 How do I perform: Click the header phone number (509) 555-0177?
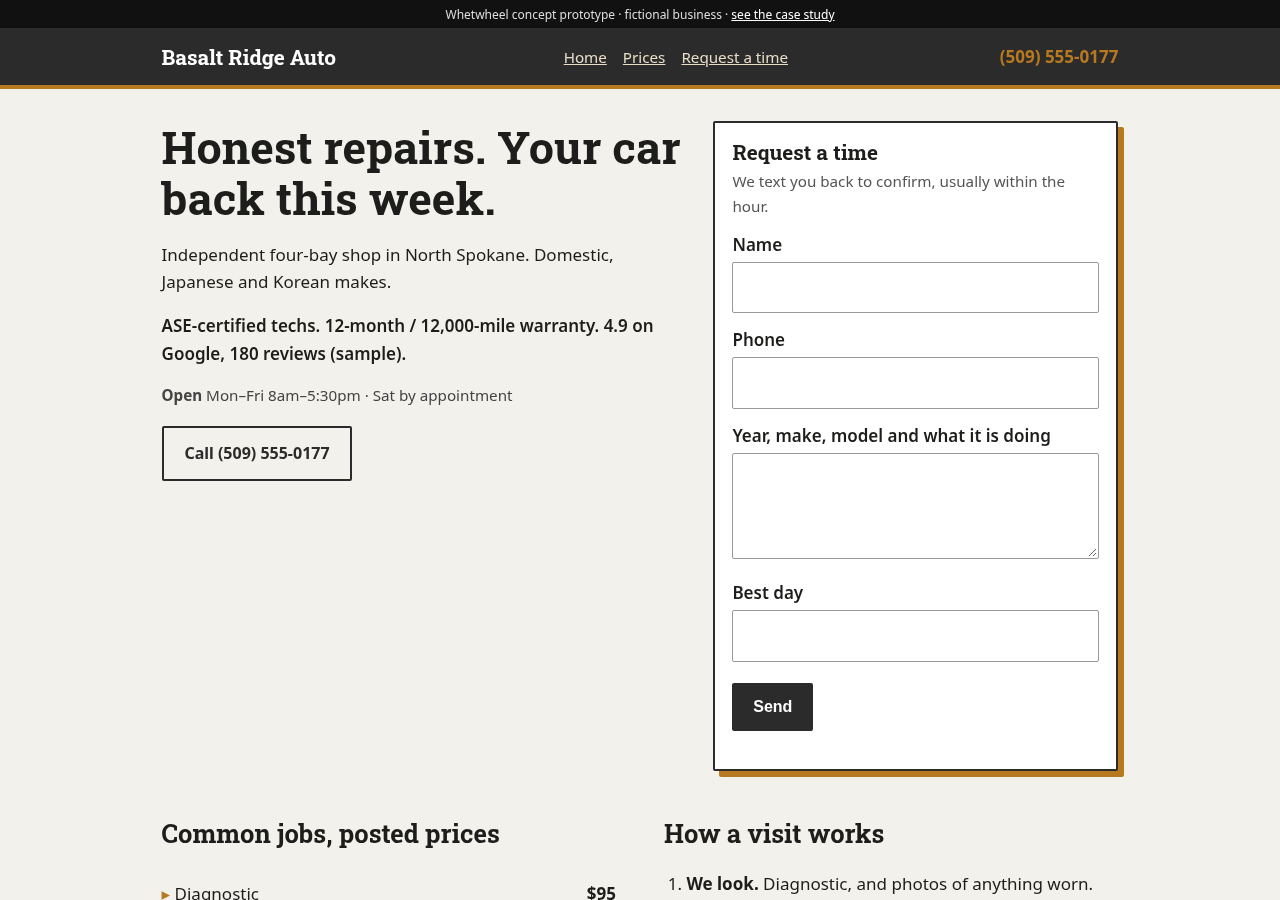tap(1059, 57)
